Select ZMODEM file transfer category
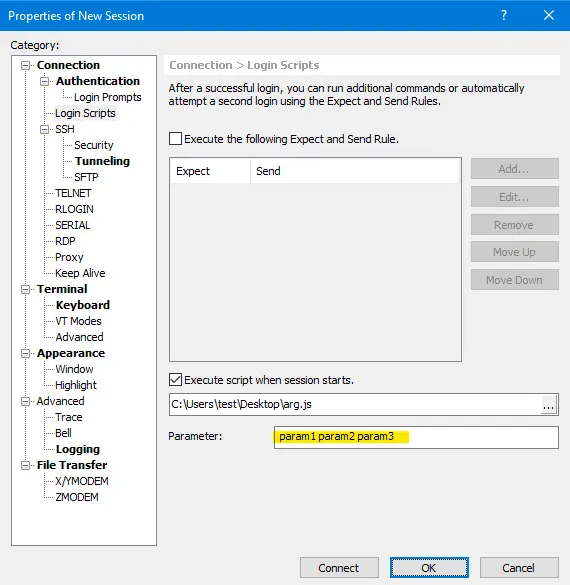The width and height of the screenshot is (570, 585). [x=77, y=497]
